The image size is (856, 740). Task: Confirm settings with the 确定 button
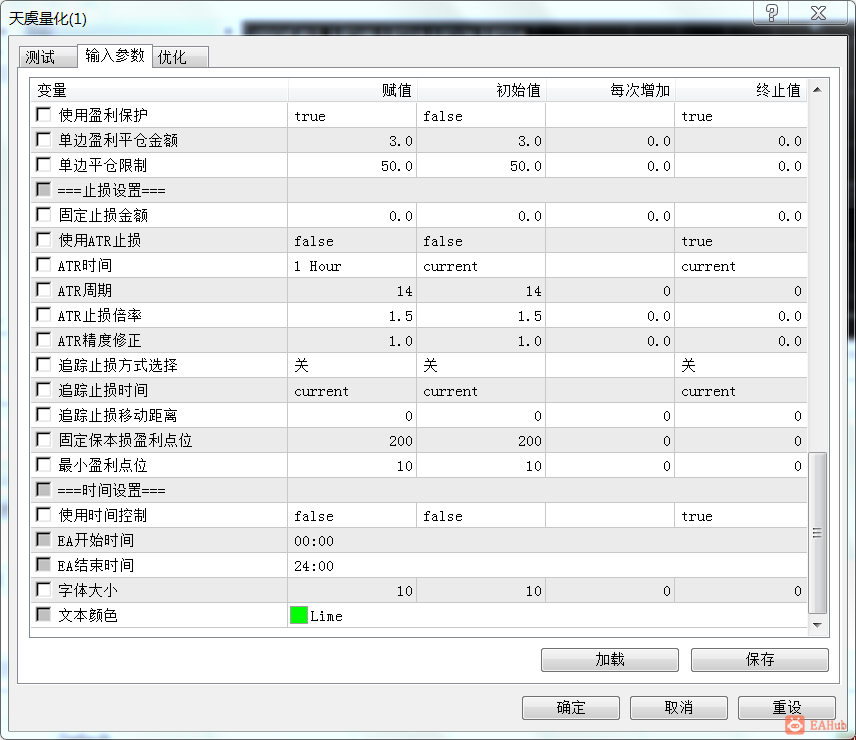tap(570, 708)
